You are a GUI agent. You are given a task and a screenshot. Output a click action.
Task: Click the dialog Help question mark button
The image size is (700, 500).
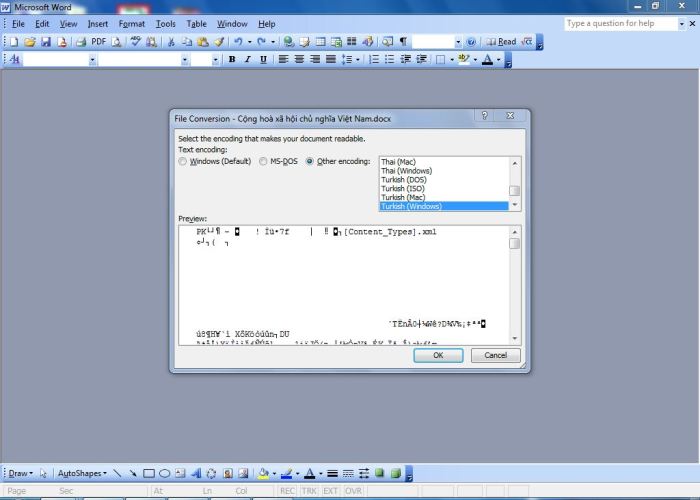[x=485, y=116]
